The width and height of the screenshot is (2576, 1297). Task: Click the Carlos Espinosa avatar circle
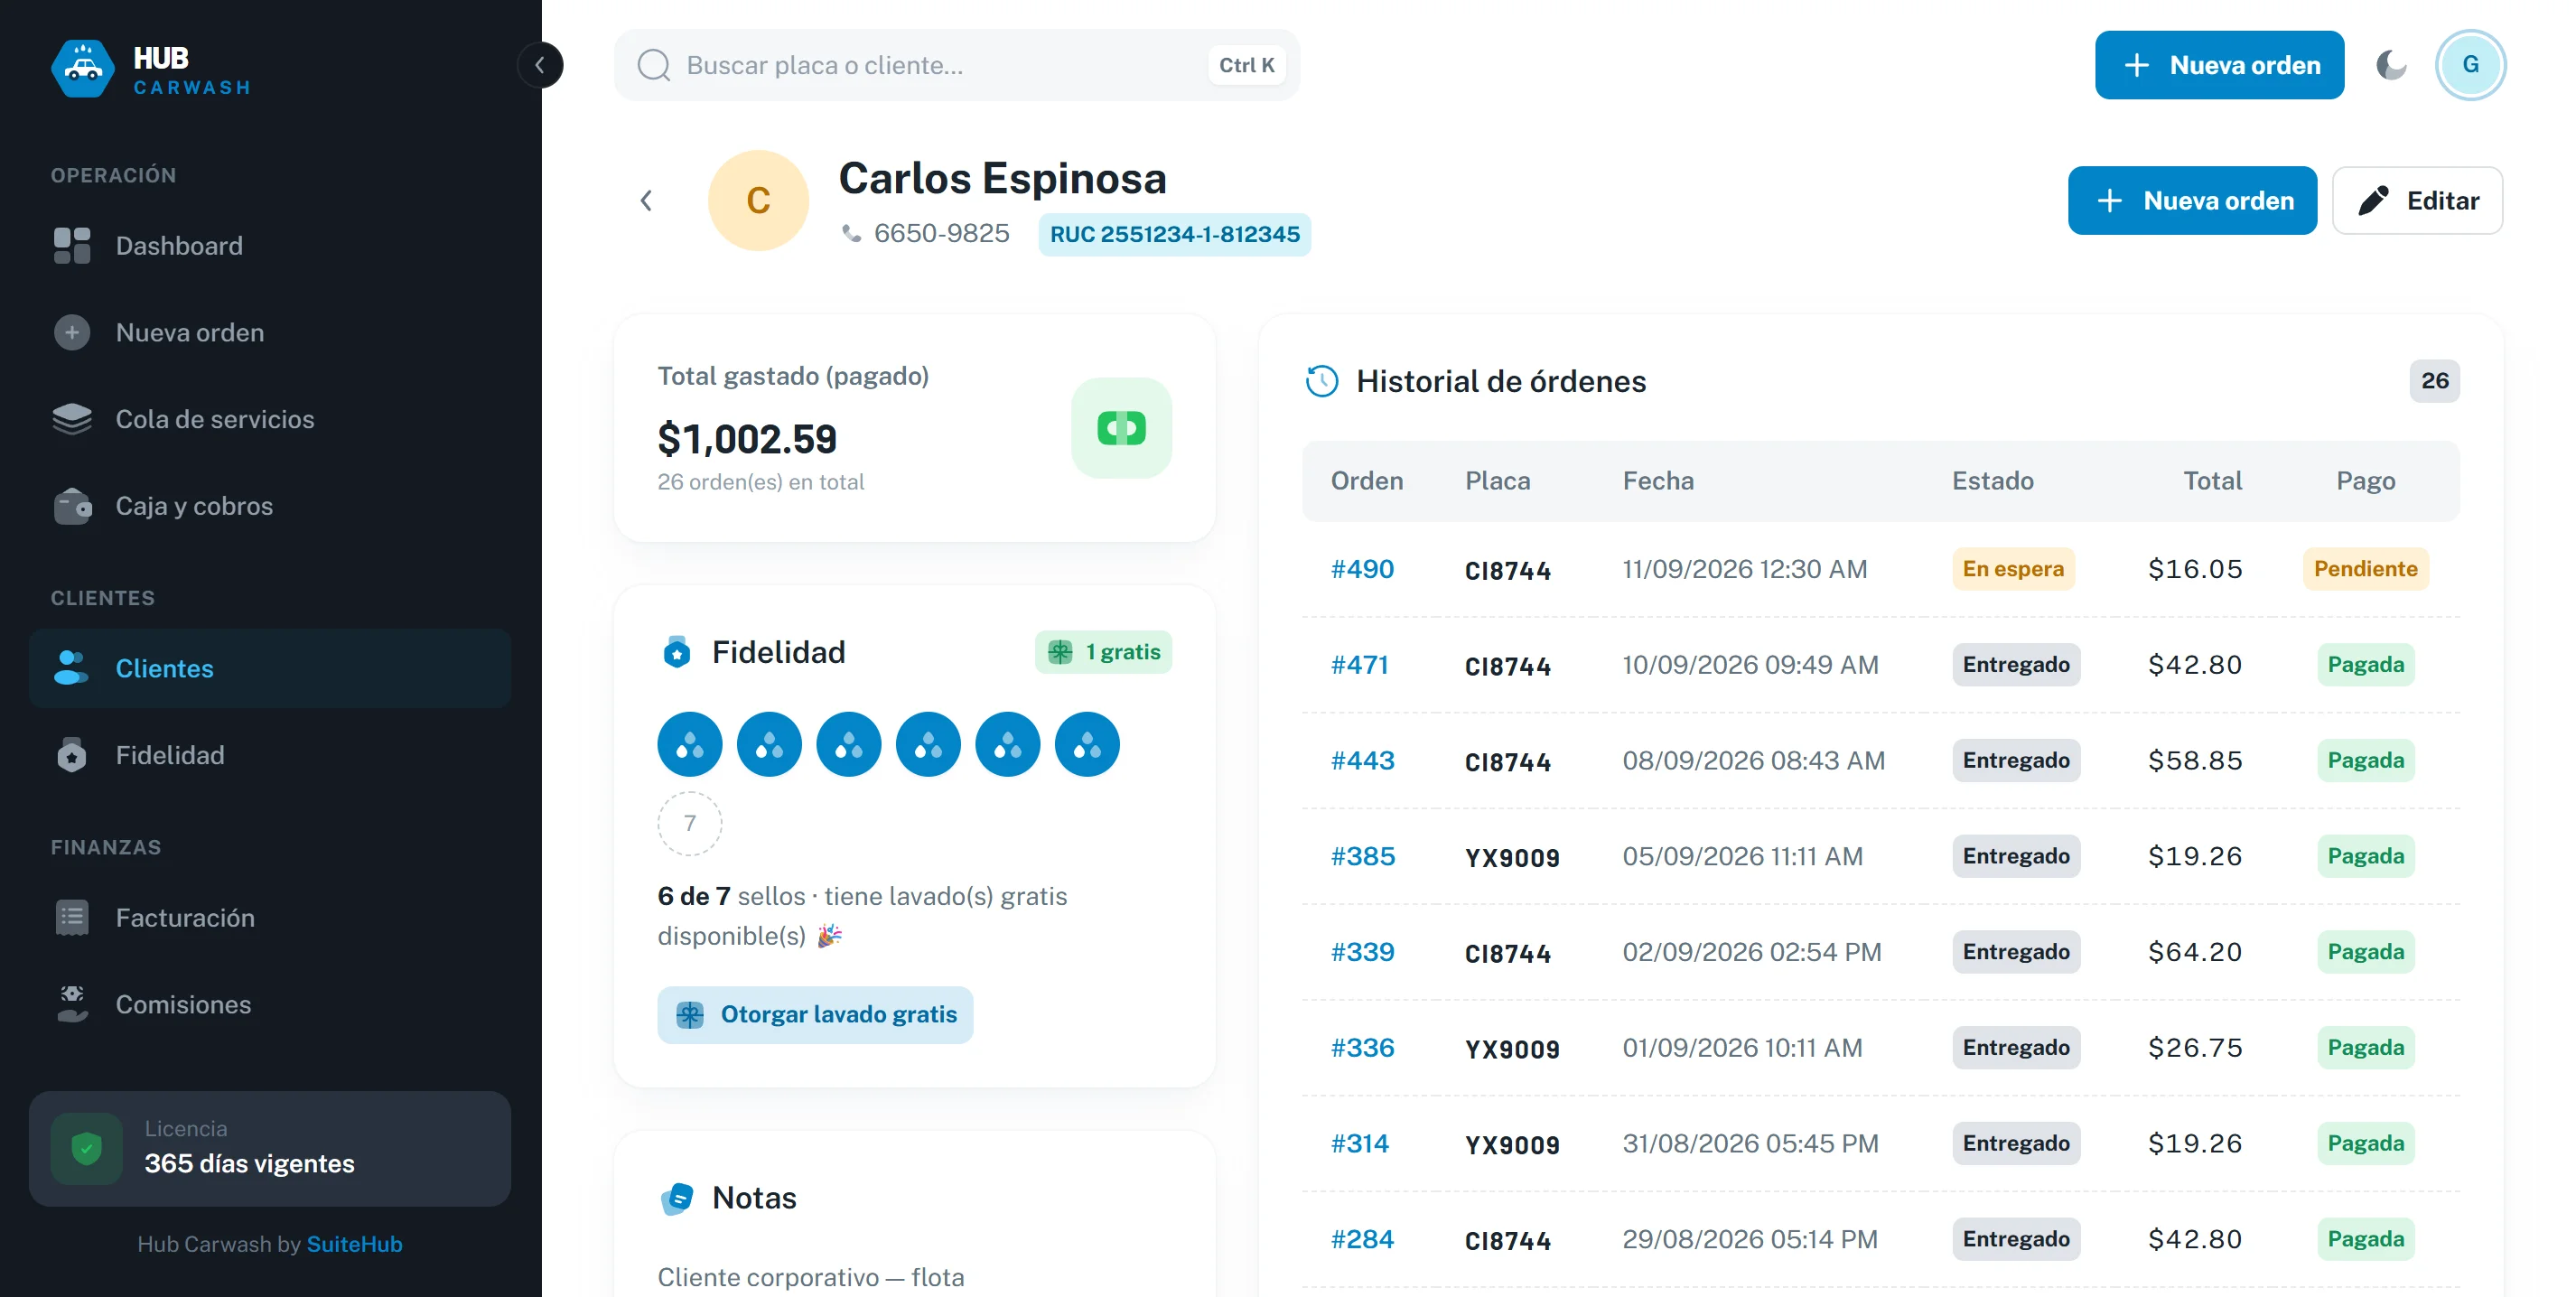coord(758,200)
